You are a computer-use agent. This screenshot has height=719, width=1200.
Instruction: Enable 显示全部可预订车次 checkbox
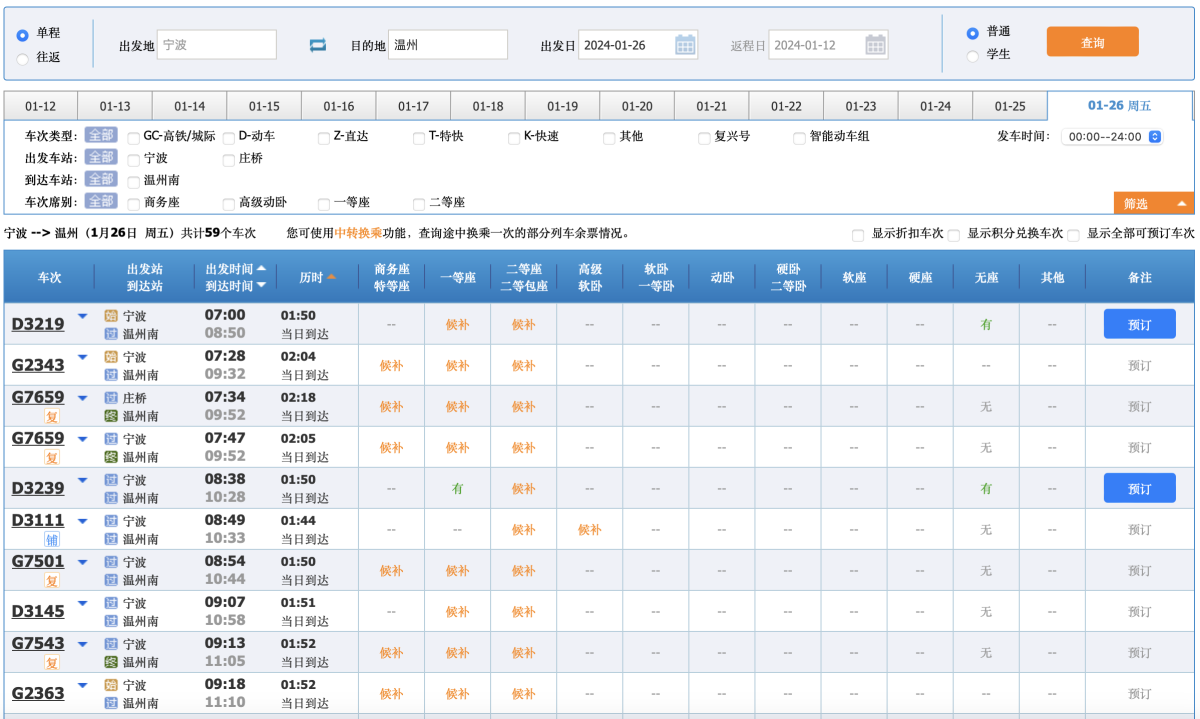point(1073,234)
